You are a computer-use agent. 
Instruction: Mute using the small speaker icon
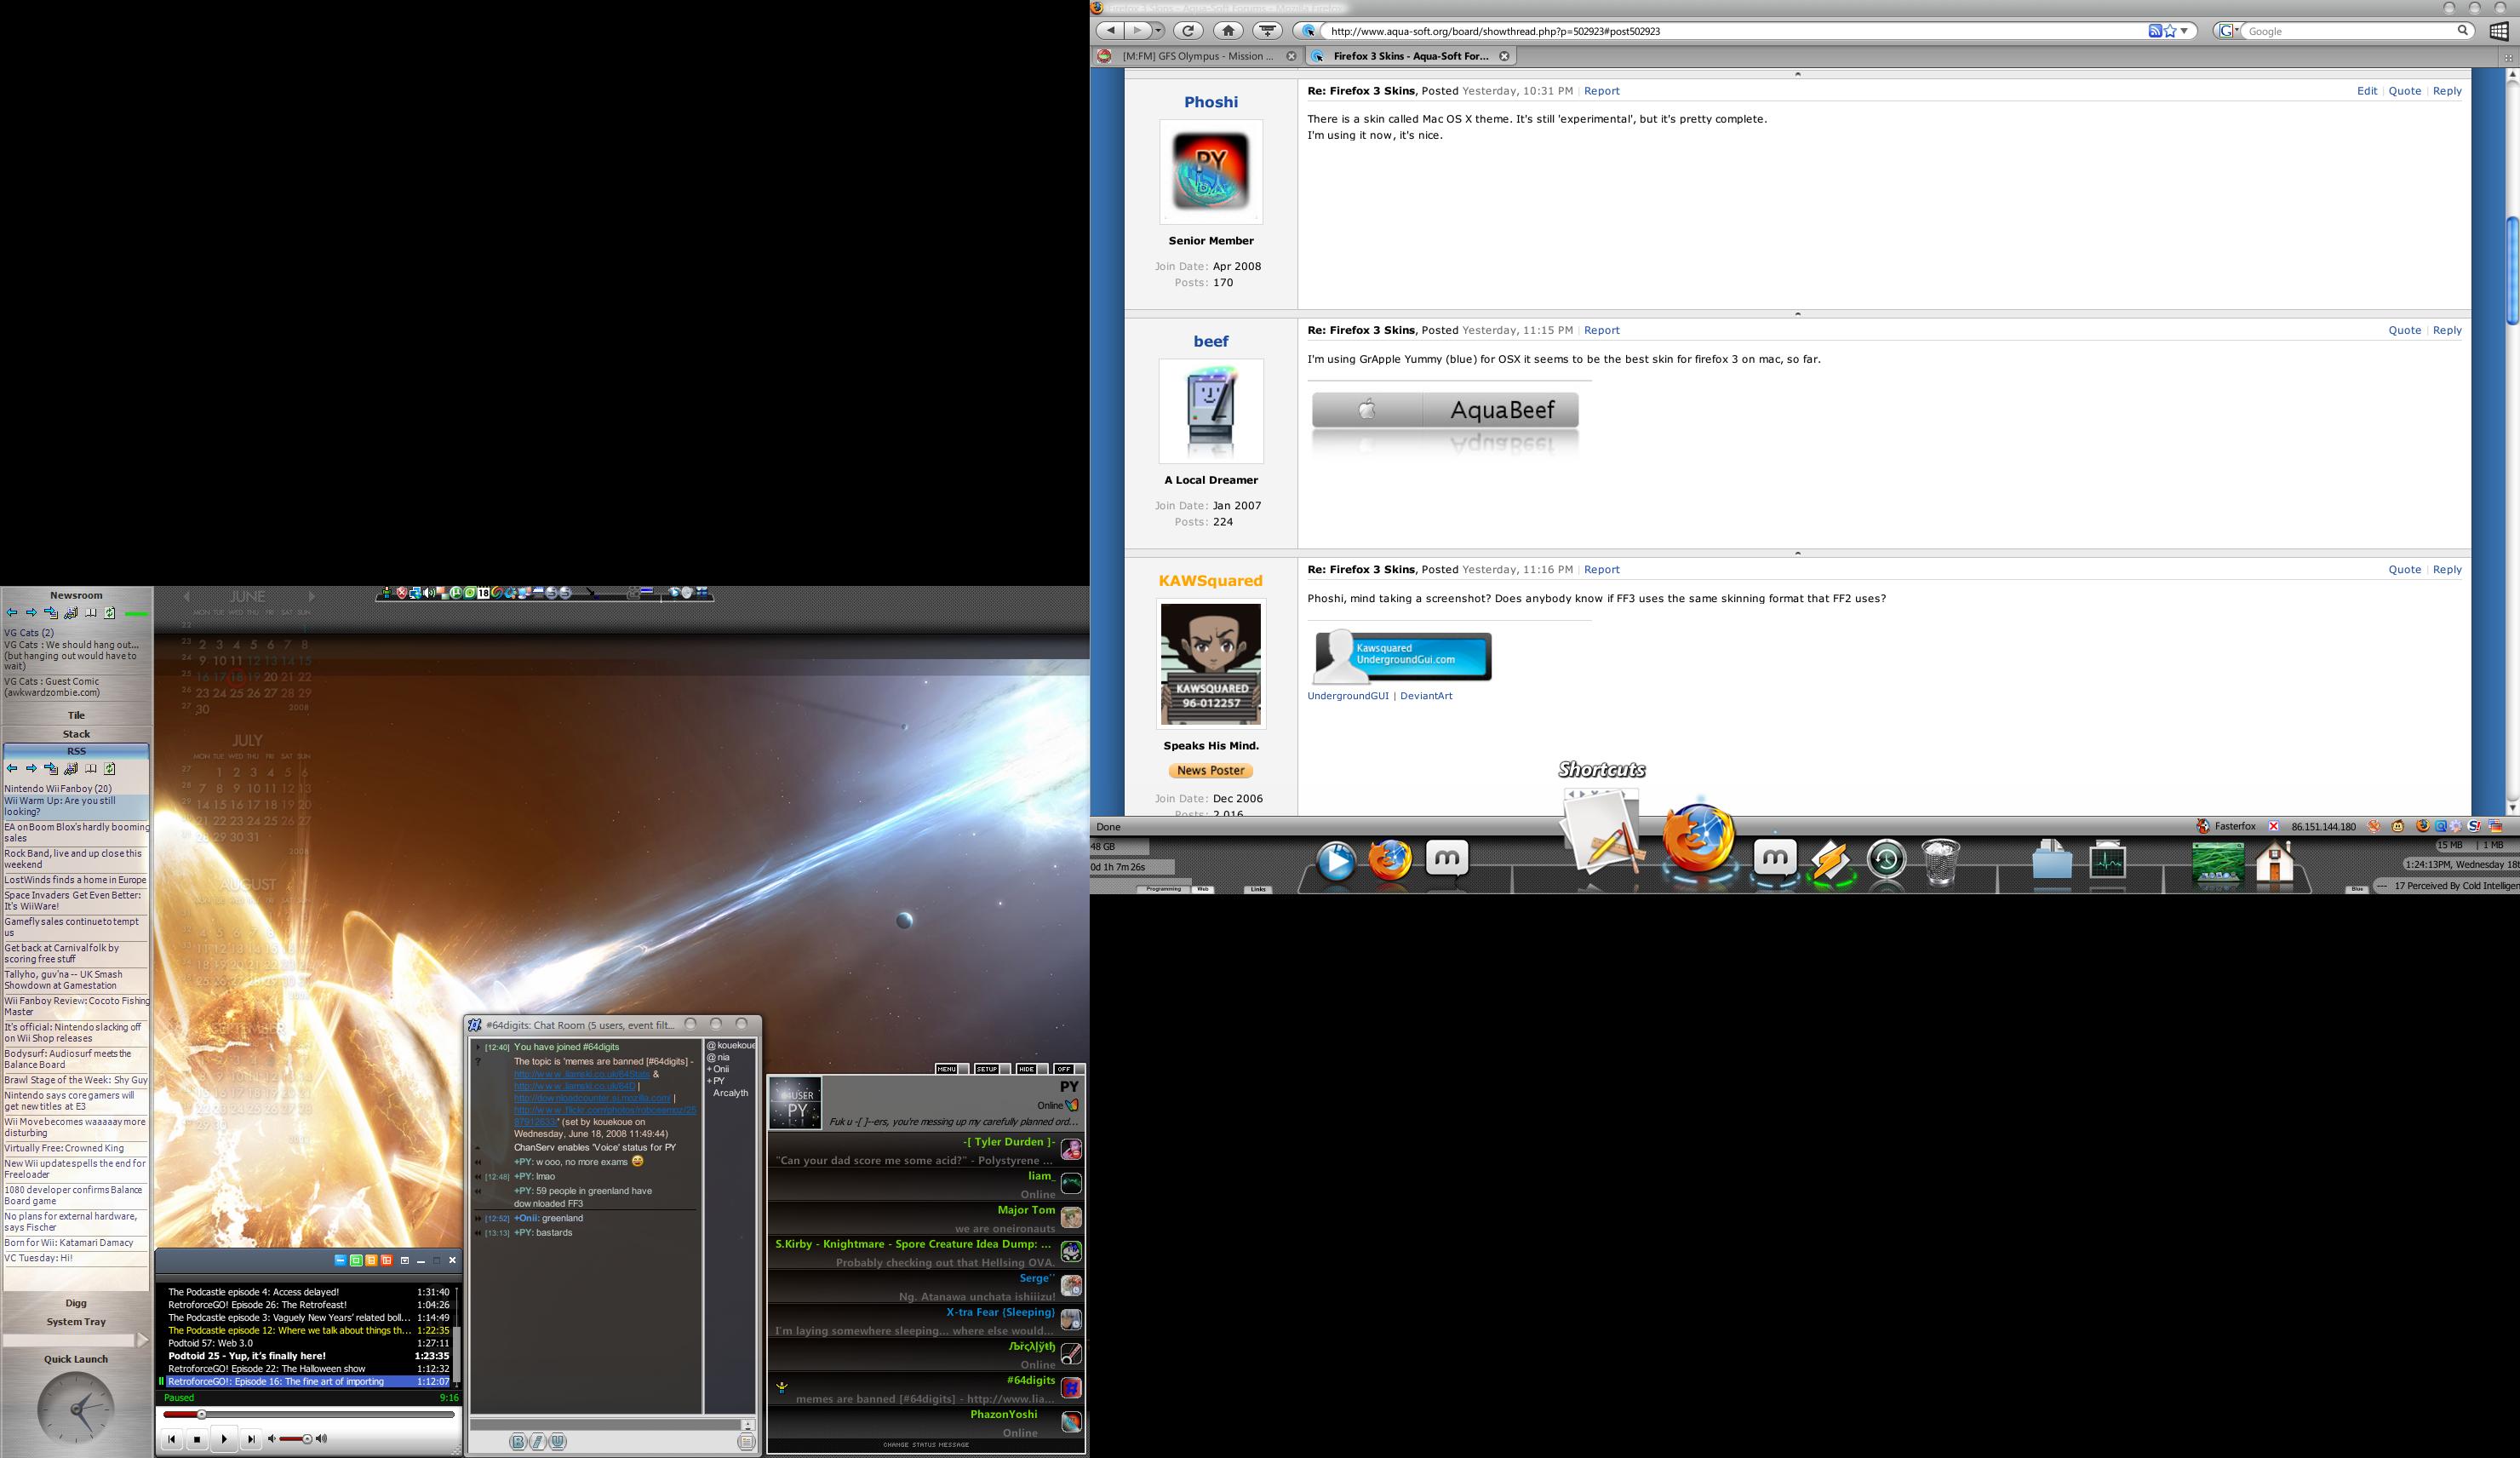[x=271, y=1439]
